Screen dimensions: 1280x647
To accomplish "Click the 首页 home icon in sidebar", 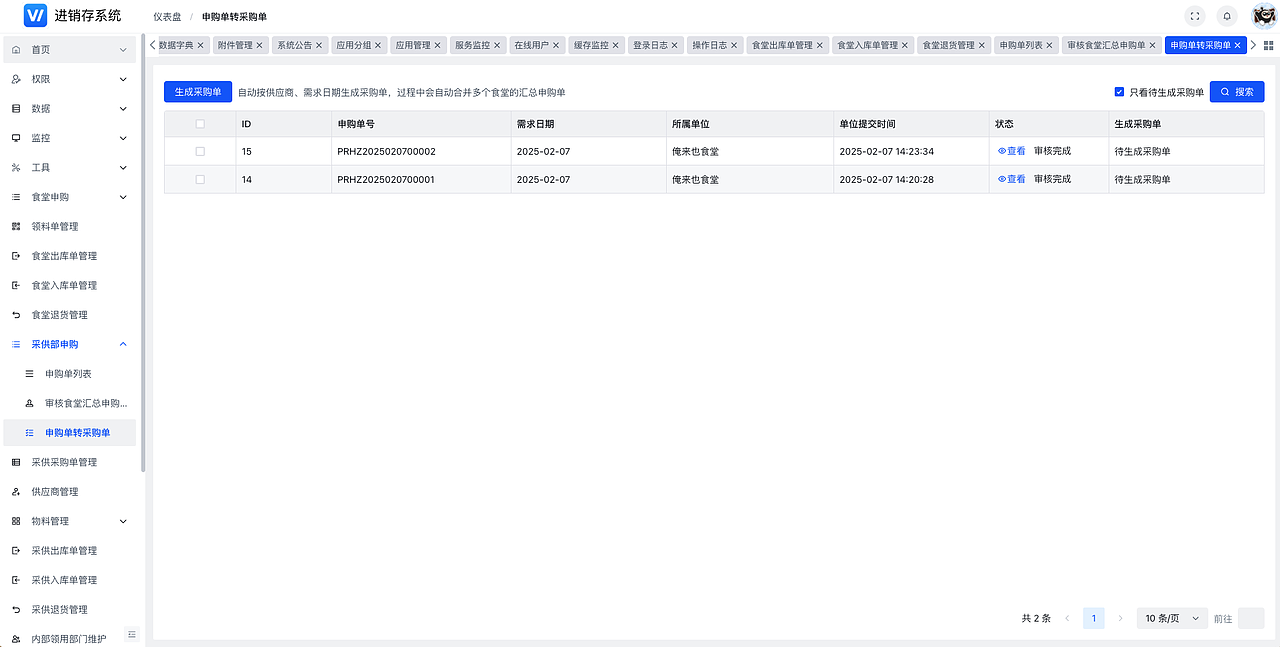I will [x=16, y=49].
